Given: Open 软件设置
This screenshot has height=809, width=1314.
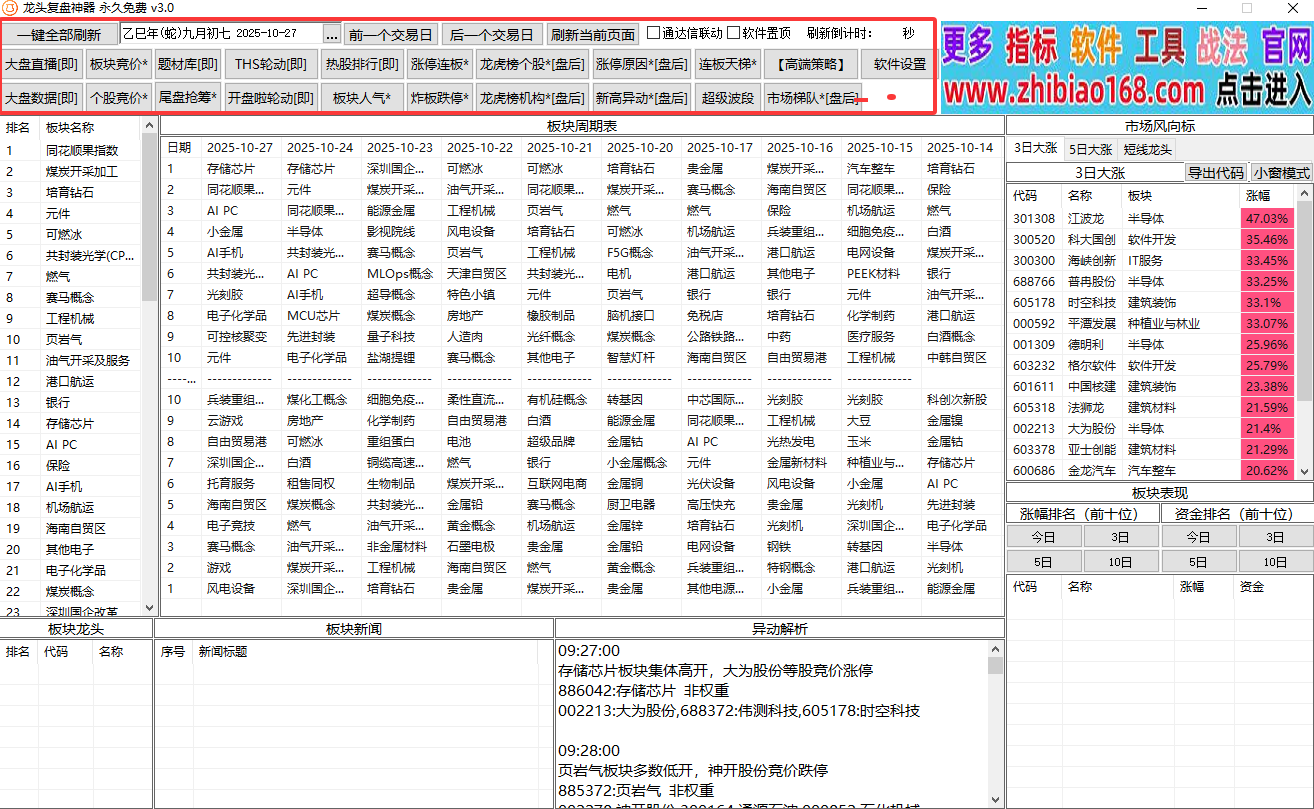Looking at the screenshot, I should click(x=899, y=65).
